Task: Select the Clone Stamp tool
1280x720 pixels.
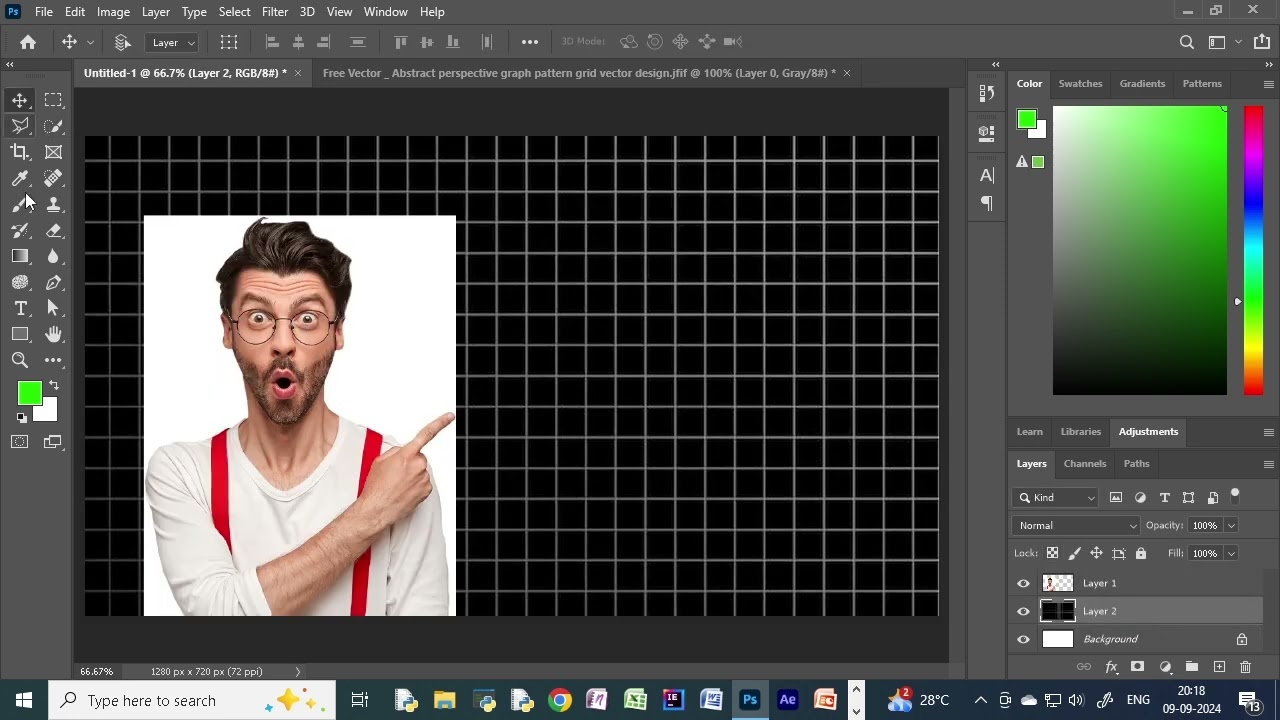Action: (54, 204)
